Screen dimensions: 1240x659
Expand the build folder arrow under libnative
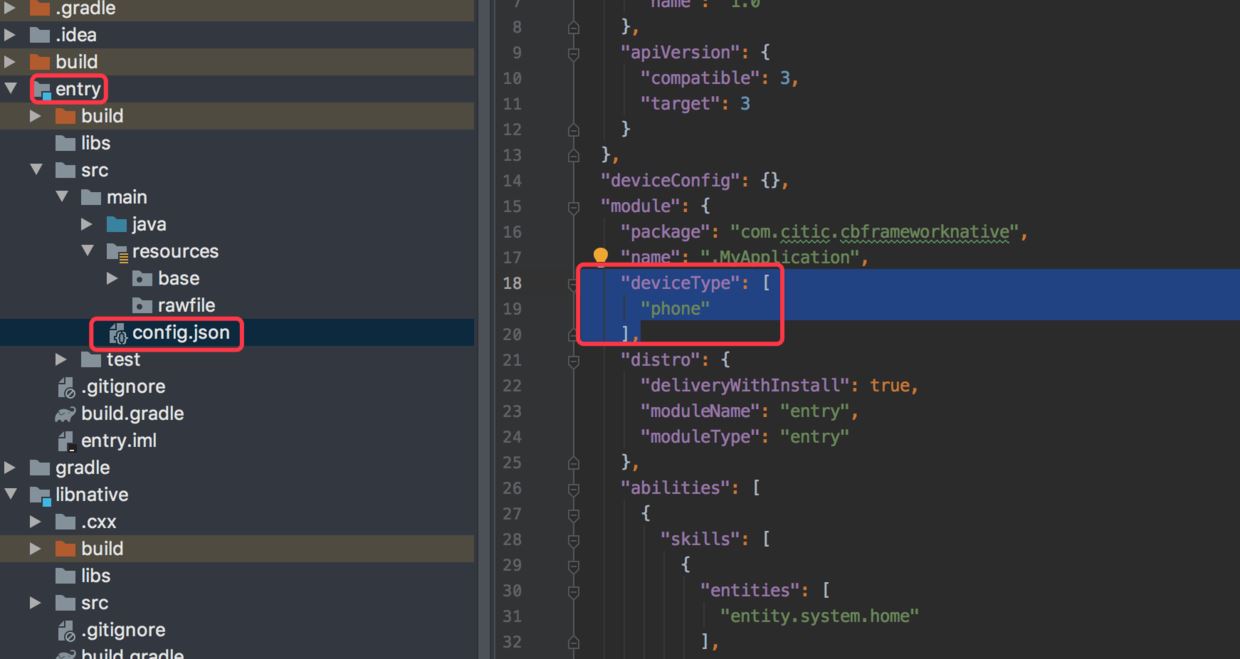point(36,548)
